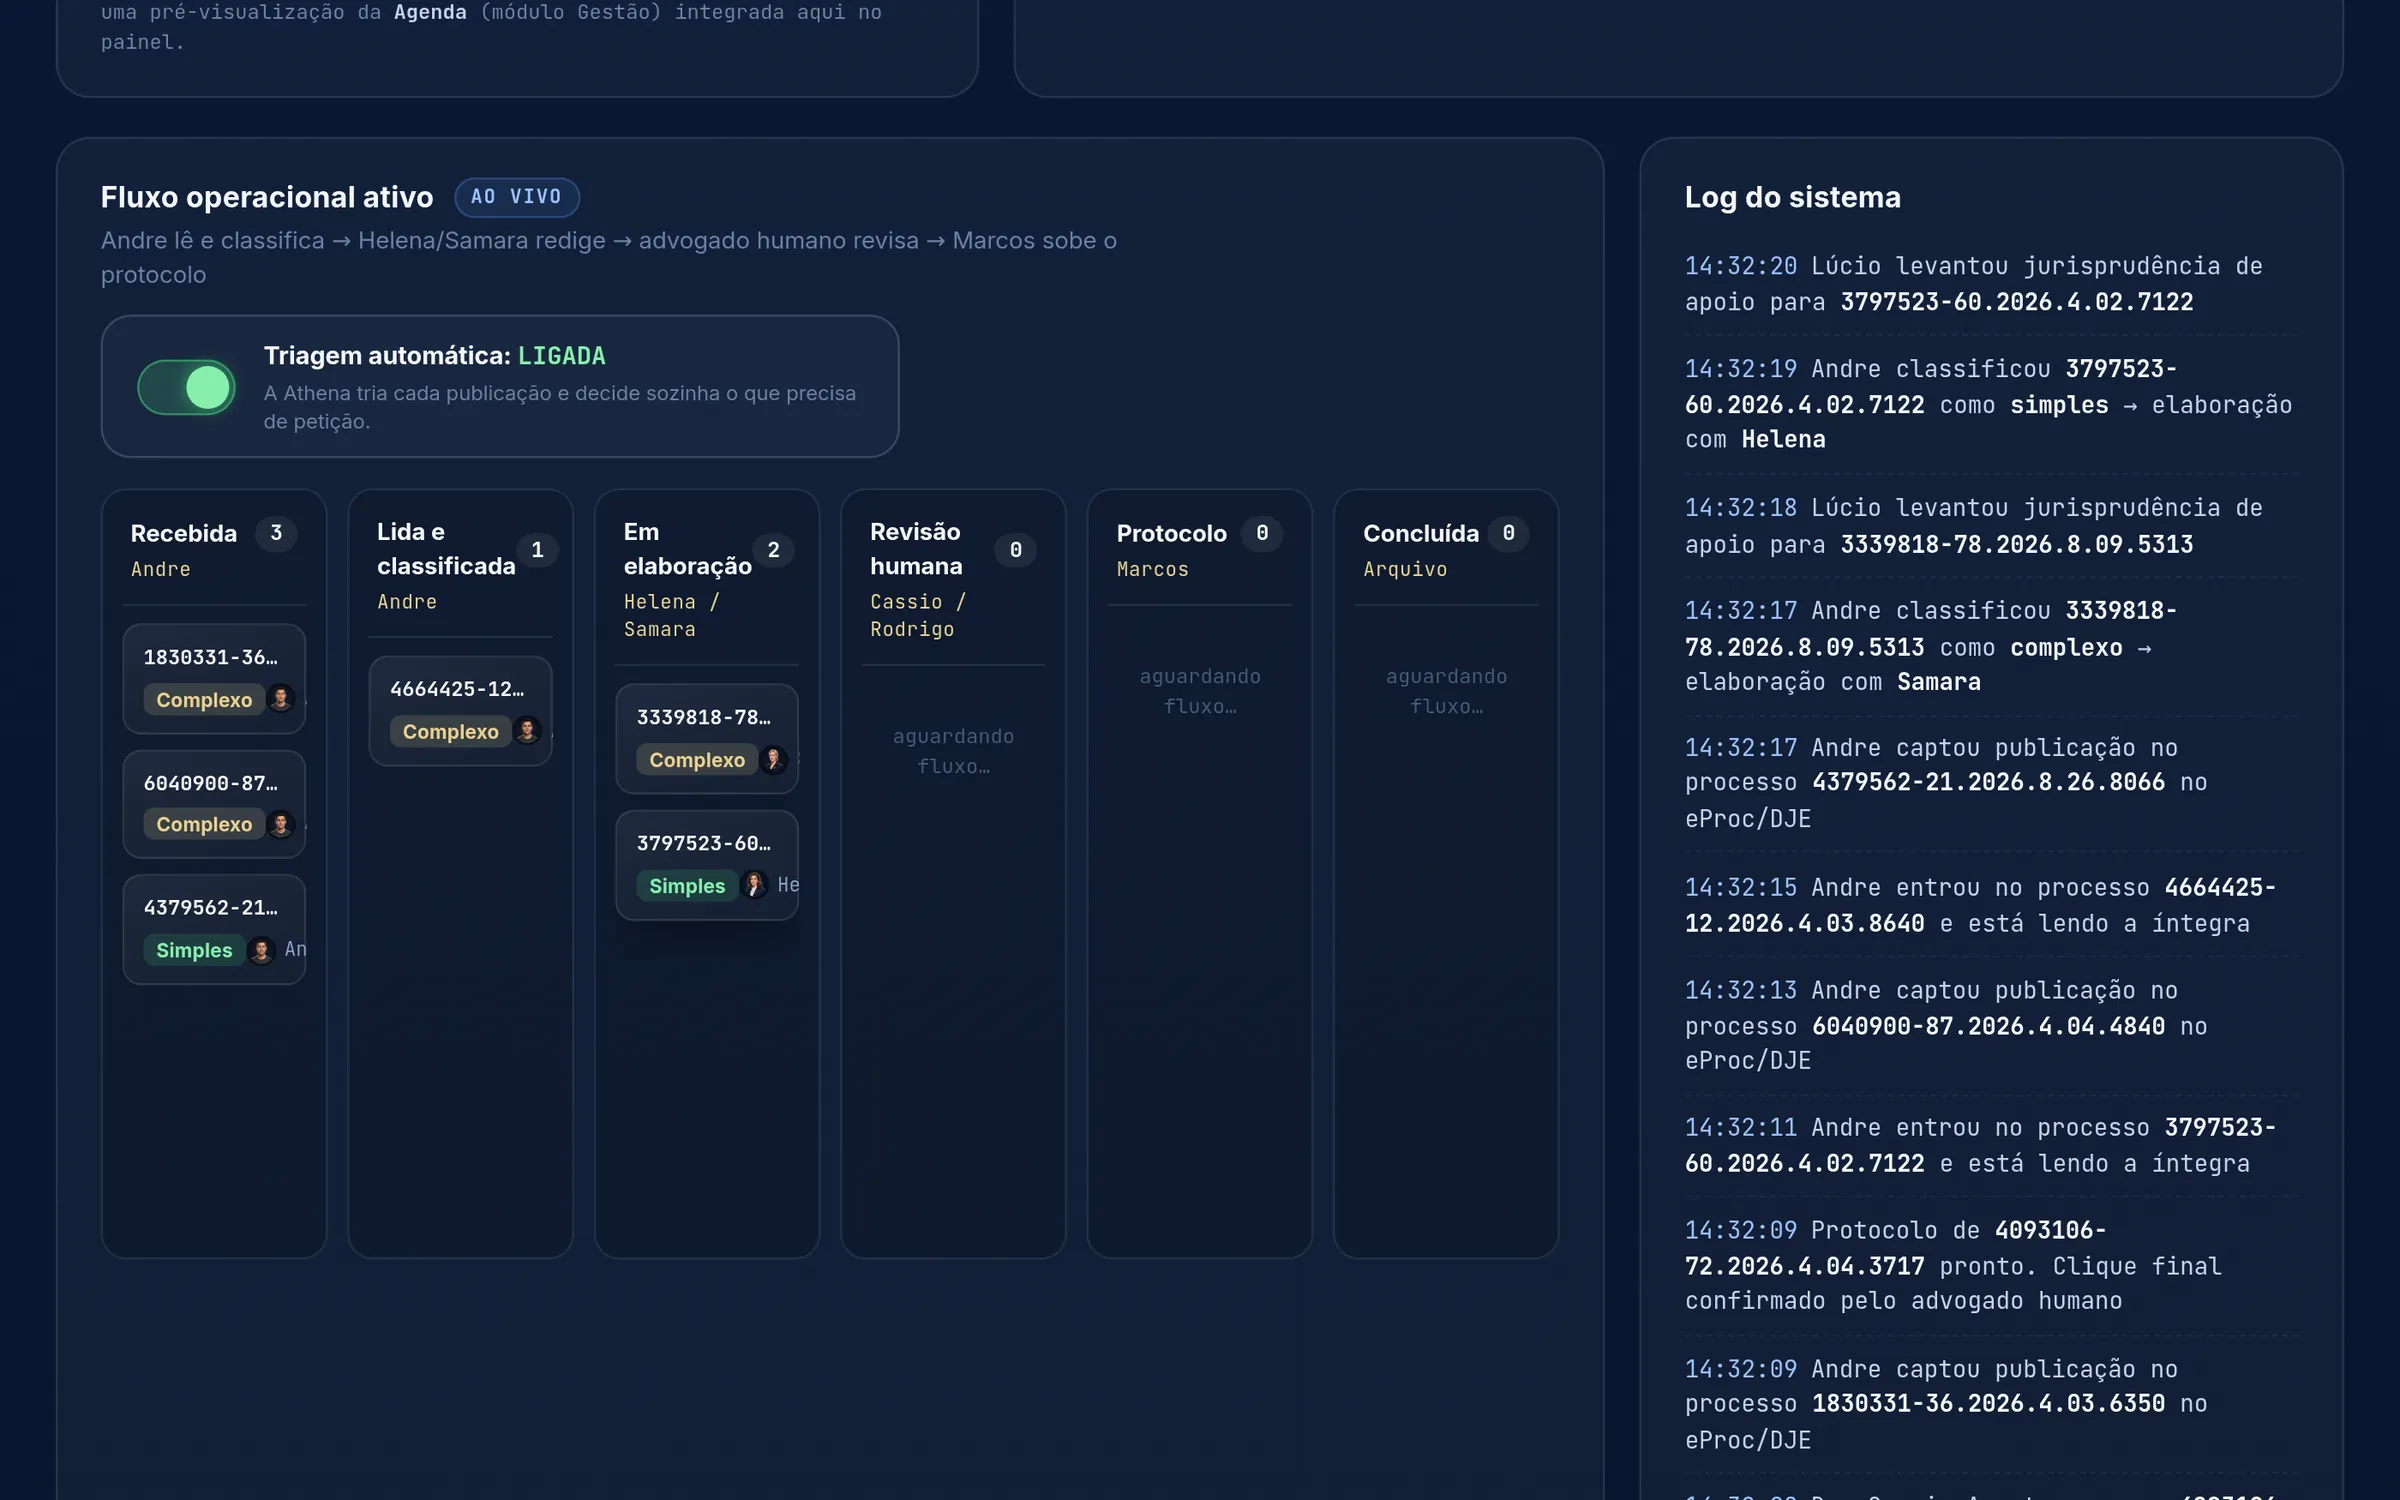Click Complexo tag on card 3339818-78

697,760
